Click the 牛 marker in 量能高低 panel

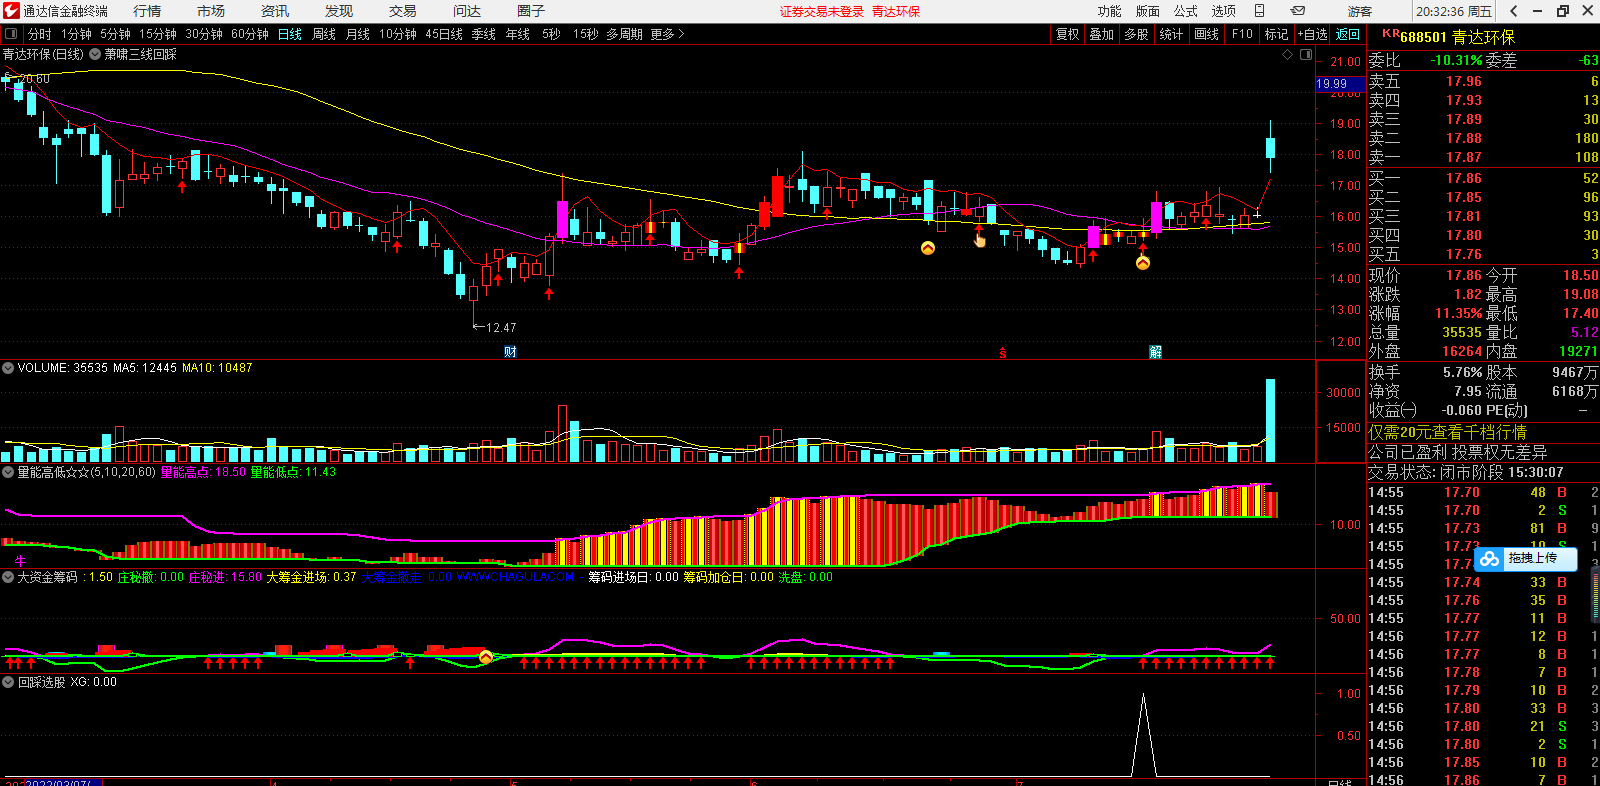pos(20,561)
